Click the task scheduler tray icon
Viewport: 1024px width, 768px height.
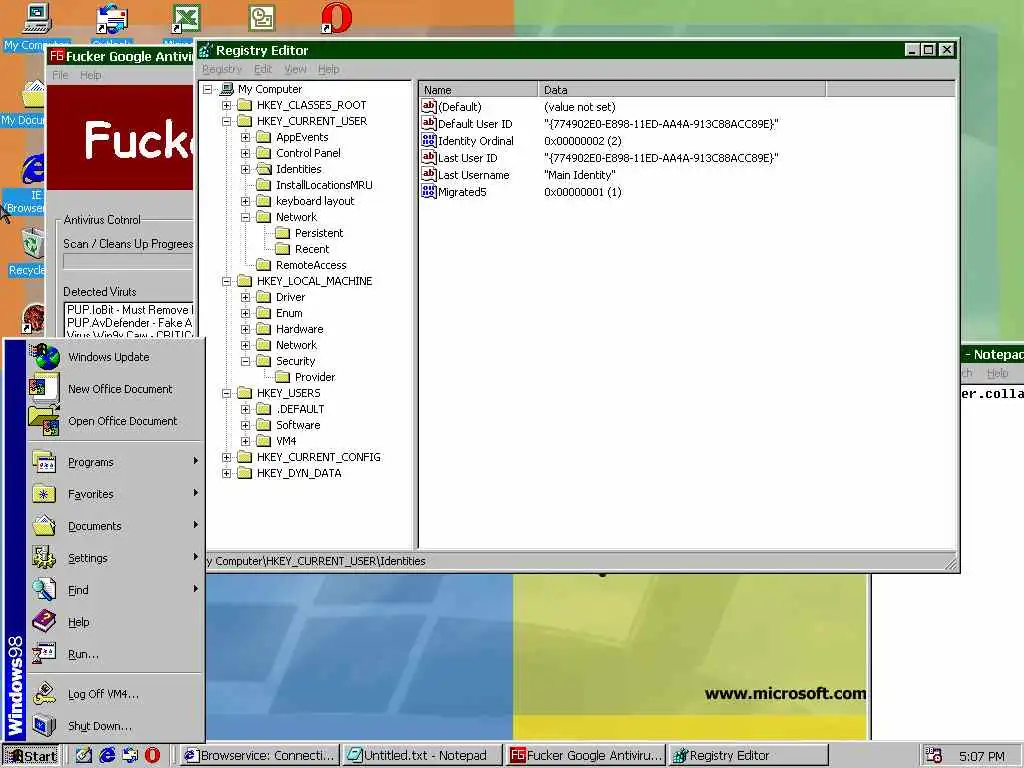[x=934, y=756]
